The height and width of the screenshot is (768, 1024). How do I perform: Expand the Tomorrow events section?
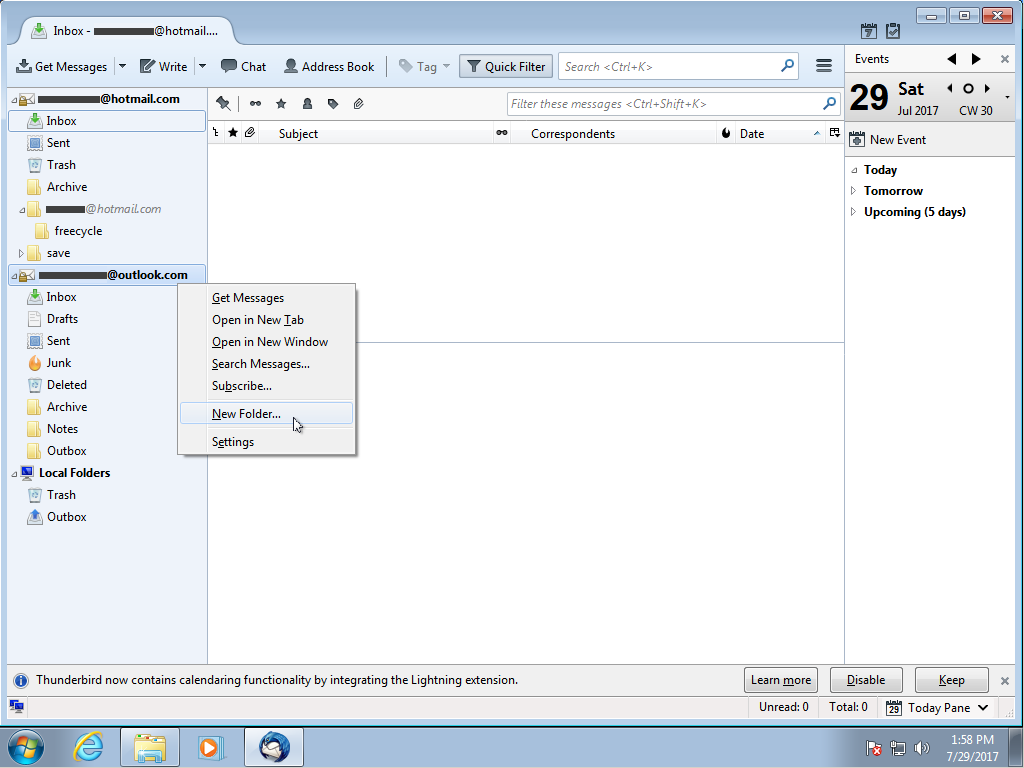[853, 191]
